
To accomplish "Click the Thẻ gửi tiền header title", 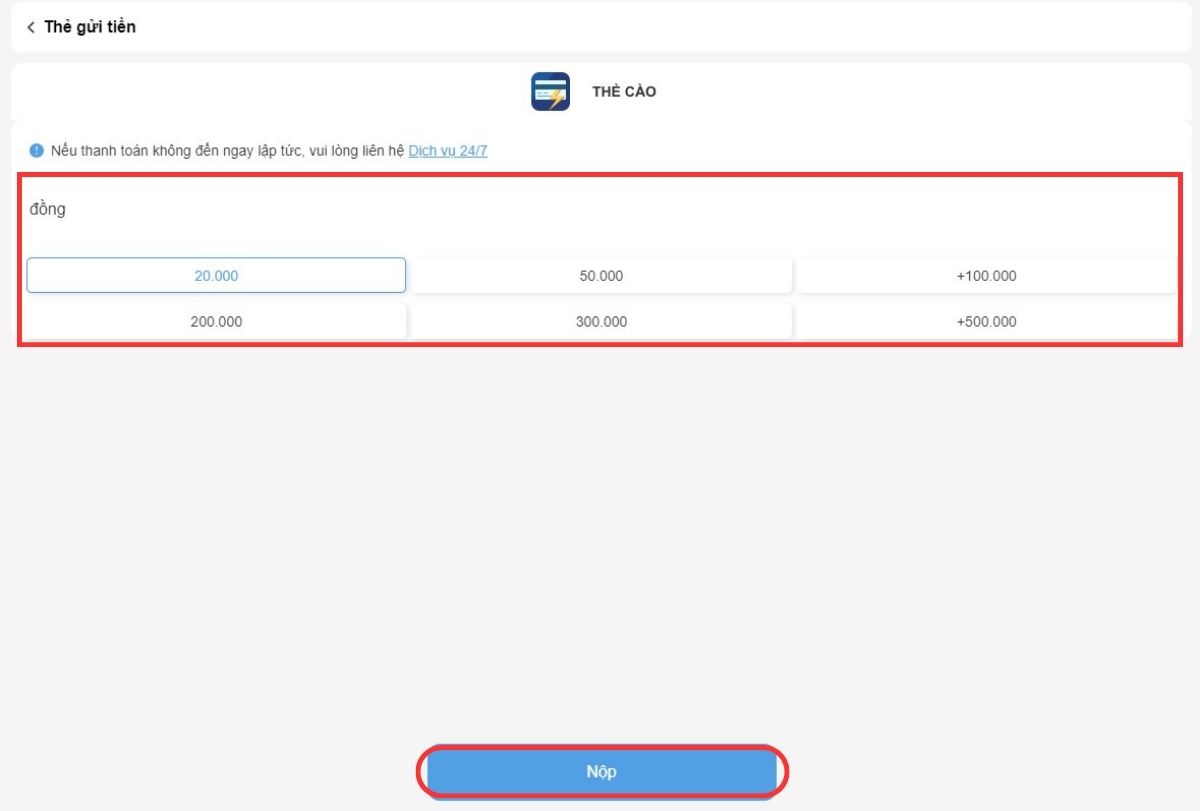I will 90,27.
